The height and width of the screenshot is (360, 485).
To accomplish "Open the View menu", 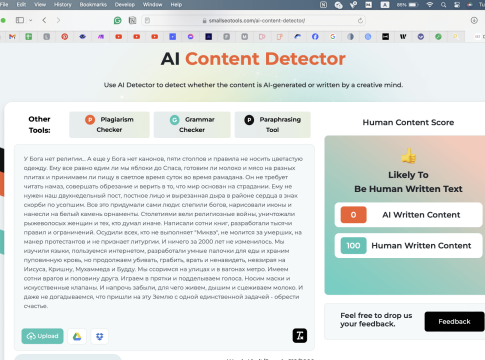I will click(x=40, y=5).
